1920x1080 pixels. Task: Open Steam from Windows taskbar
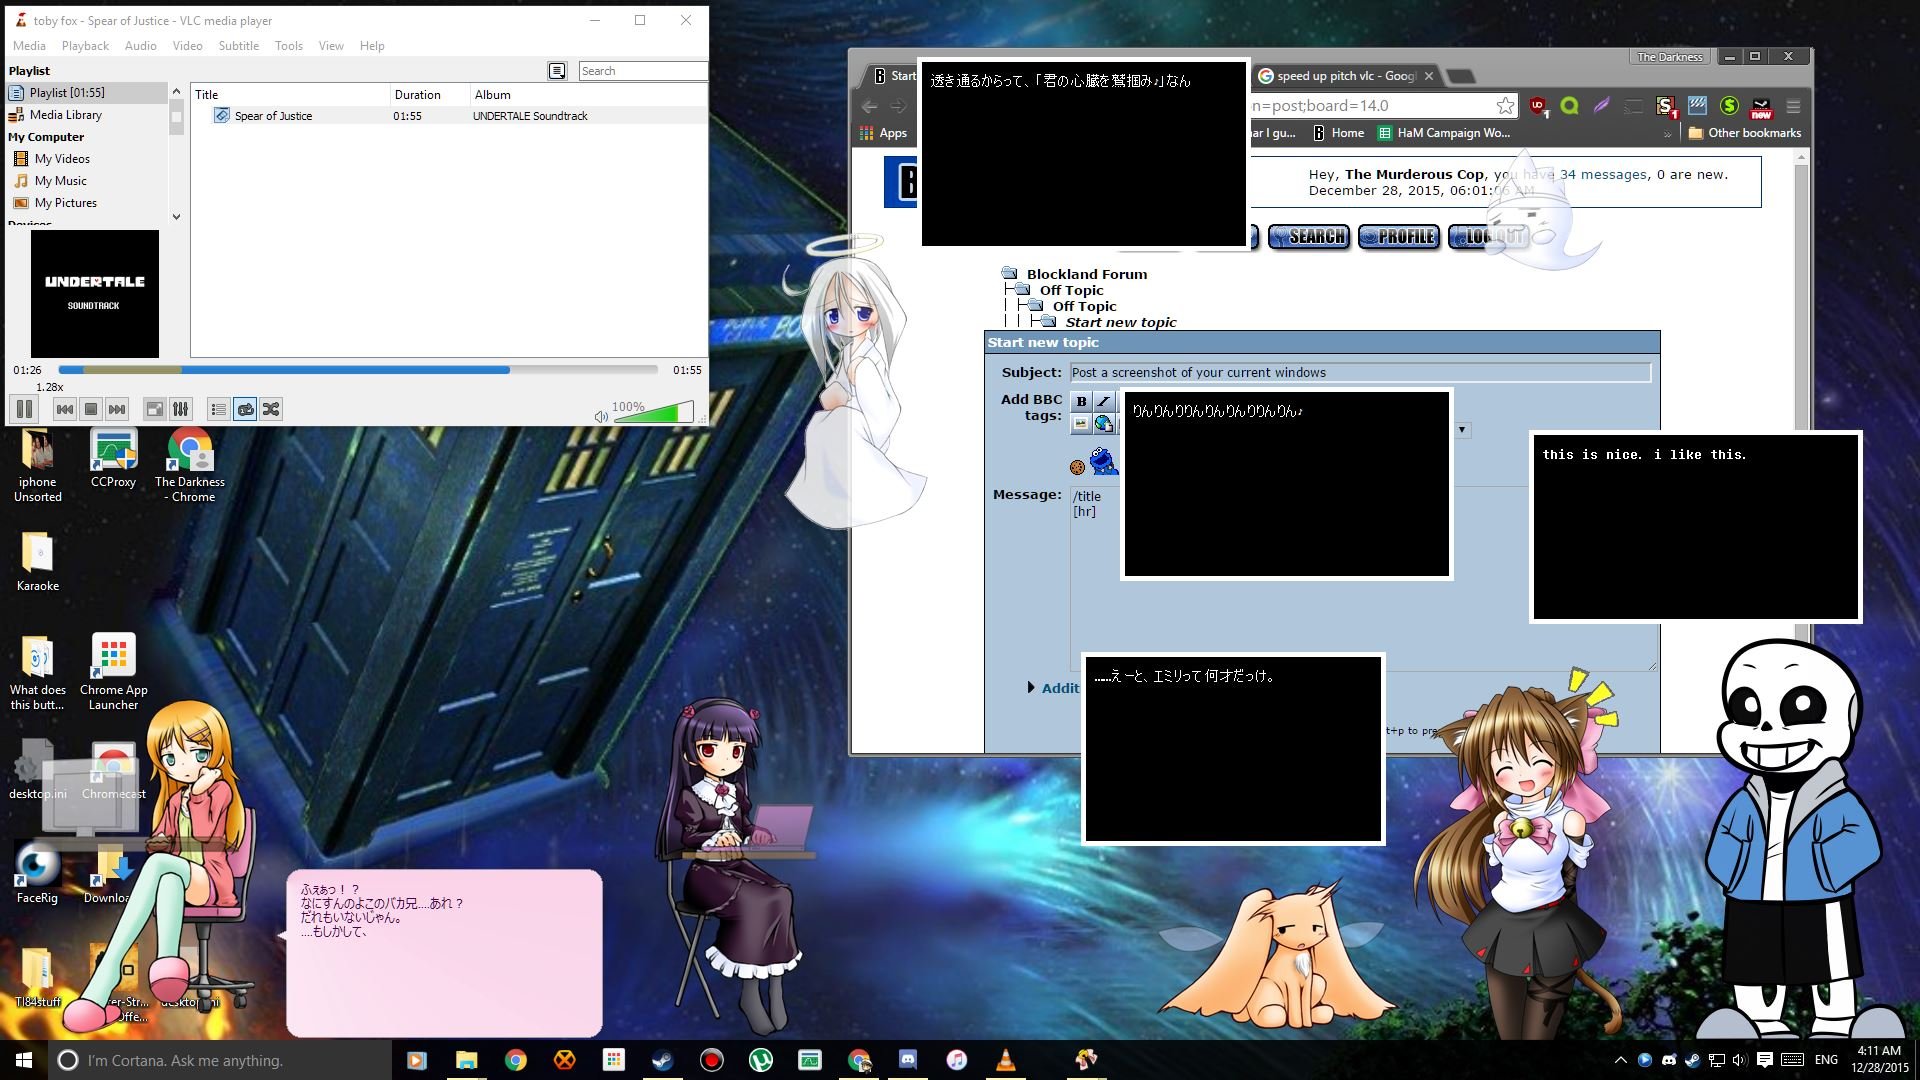tap(662, 1060)
